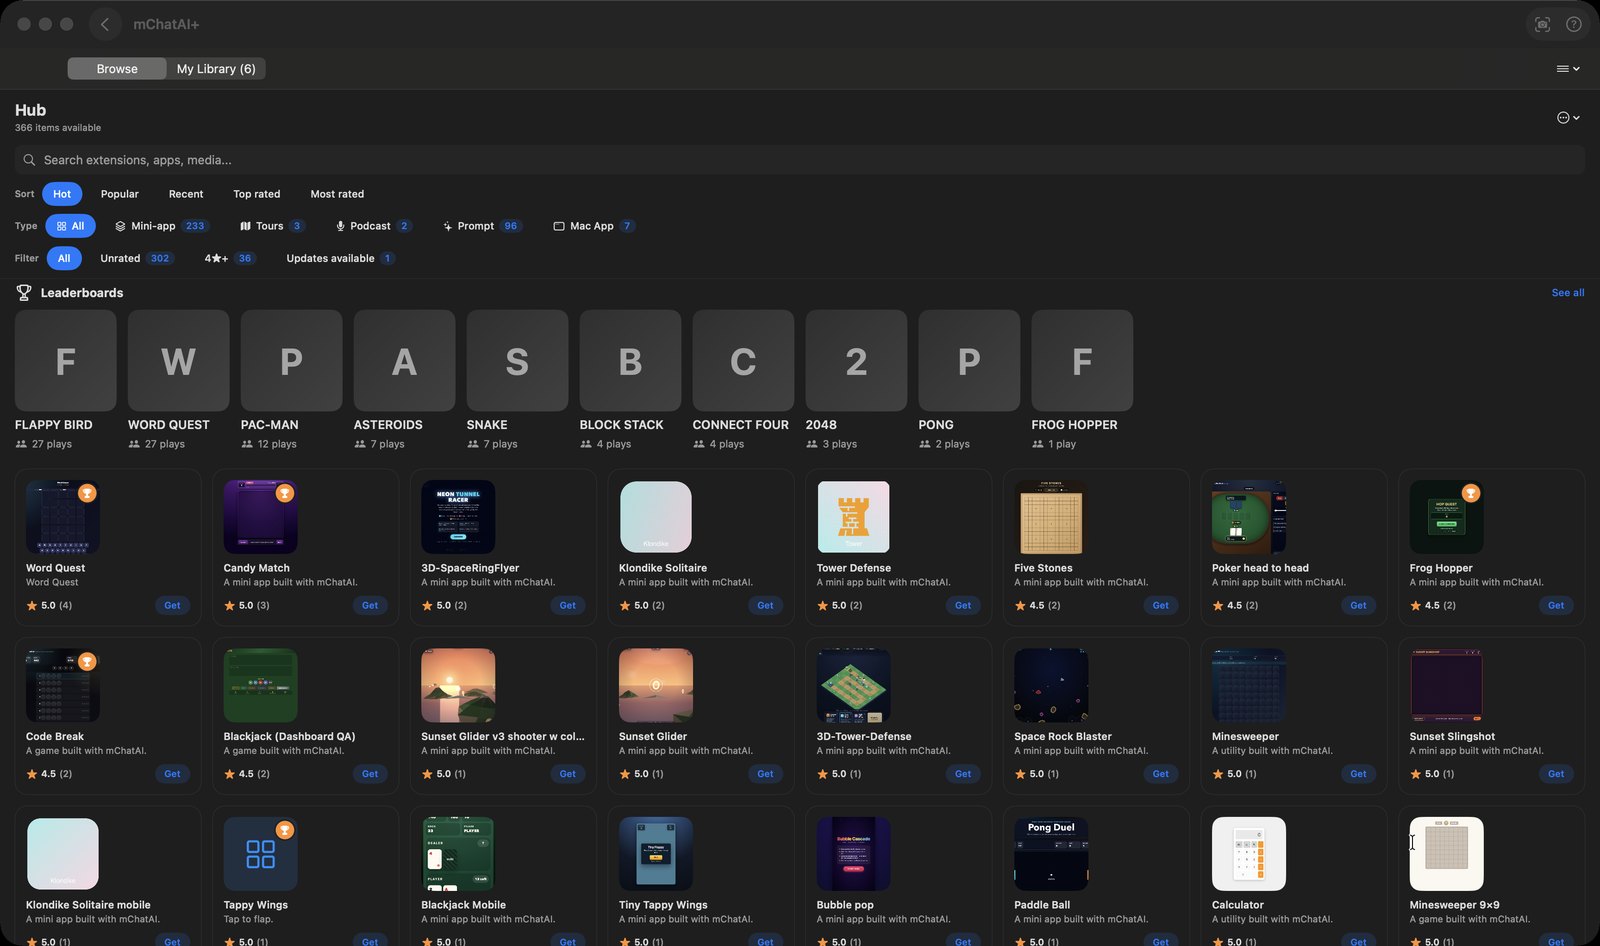This screenshot has height=946, width=1600.
Task: Open the 2048 leaderboard tile
Action: (x=857, y=361)
